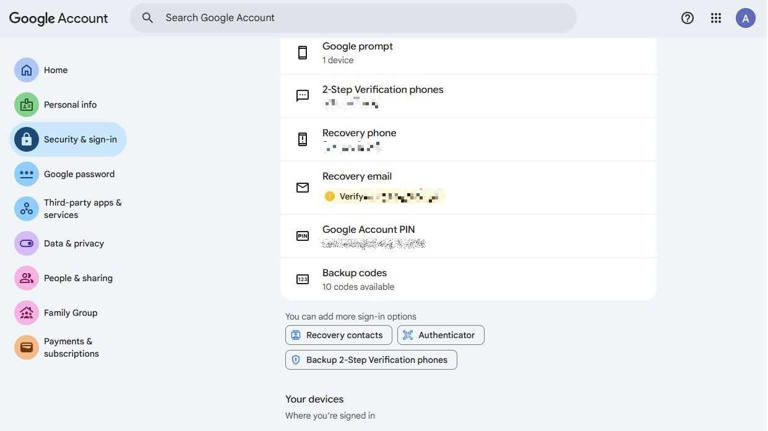Click the Backup 2-Step Verification phones shield icon
The image size is (768, 431).
pos(296,359)
